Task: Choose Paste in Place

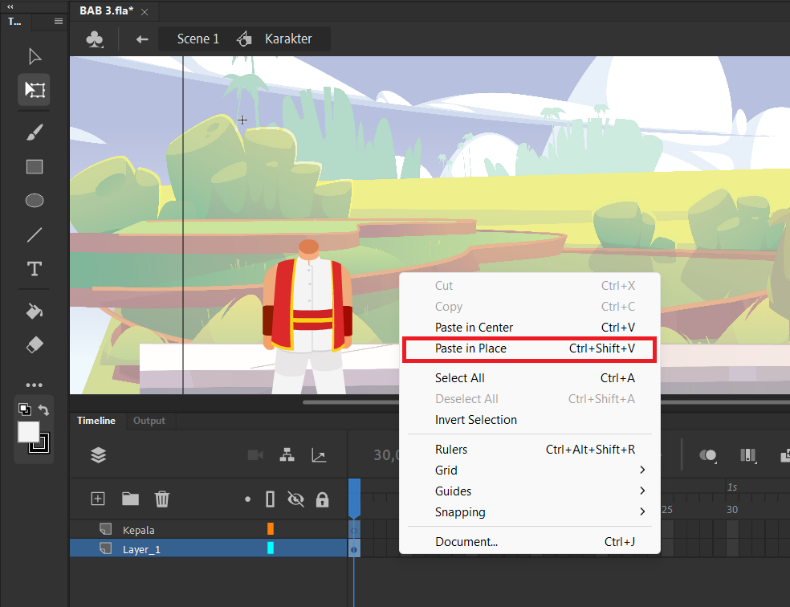Action: click(x=530, y=349)
